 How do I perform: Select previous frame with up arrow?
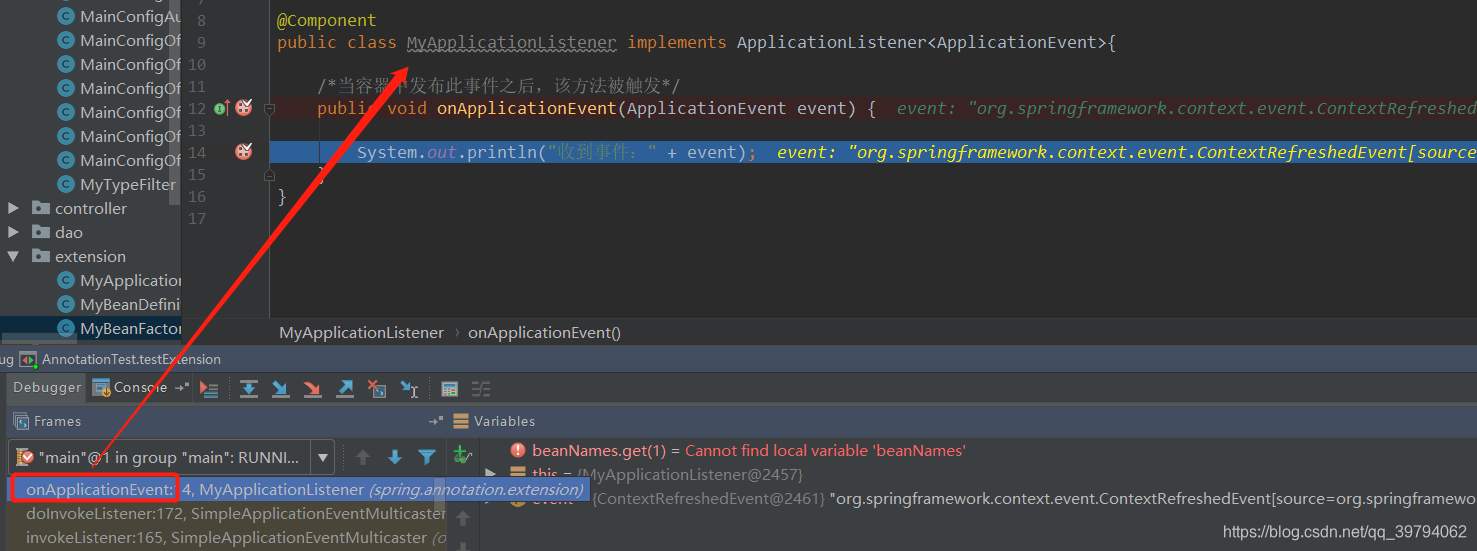363,457
